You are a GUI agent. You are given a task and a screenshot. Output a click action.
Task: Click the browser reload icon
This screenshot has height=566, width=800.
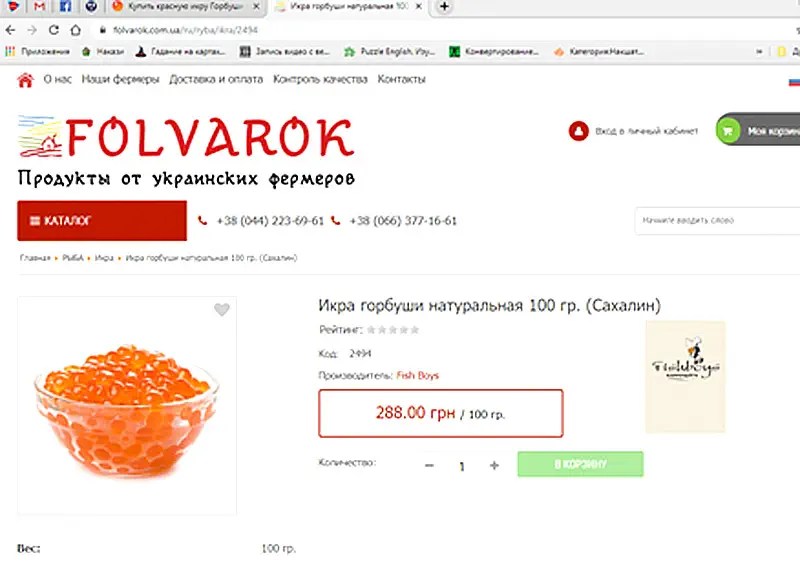click(x=54, y=30)
